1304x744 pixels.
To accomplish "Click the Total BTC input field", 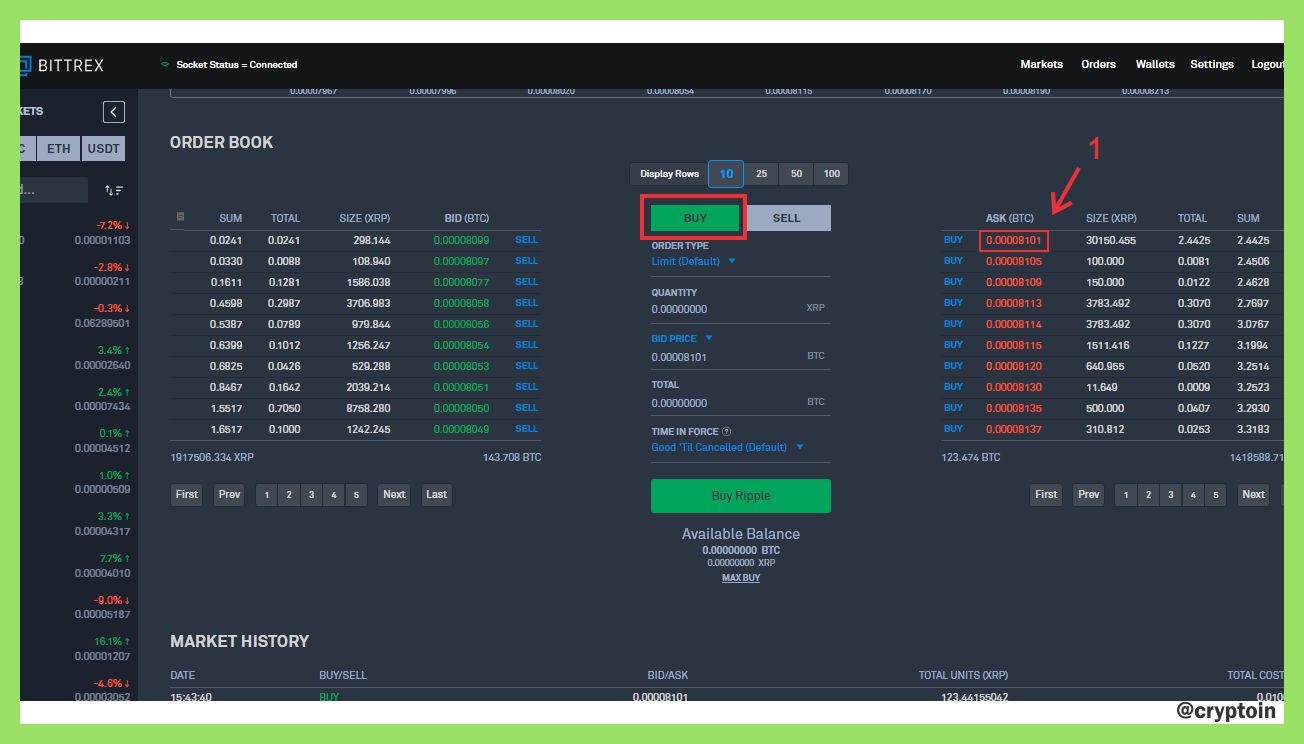I will coord(740,403).
